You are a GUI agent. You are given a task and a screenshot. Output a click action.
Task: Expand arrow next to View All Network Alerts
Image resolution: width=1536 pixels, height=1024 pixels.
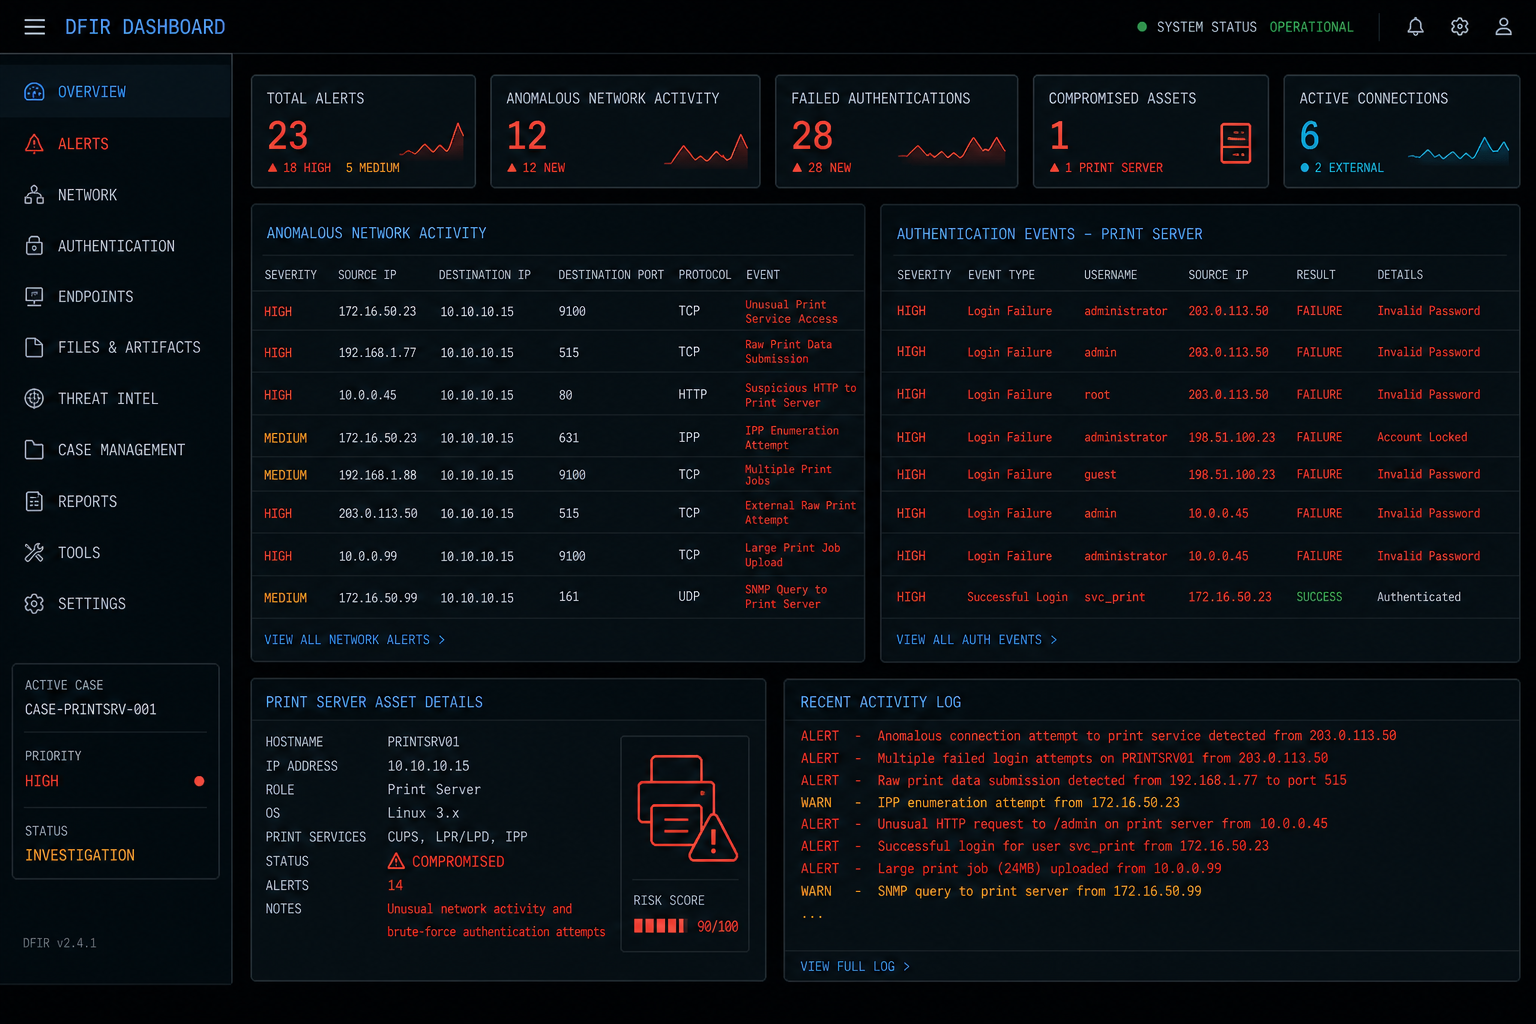(442, 640)
